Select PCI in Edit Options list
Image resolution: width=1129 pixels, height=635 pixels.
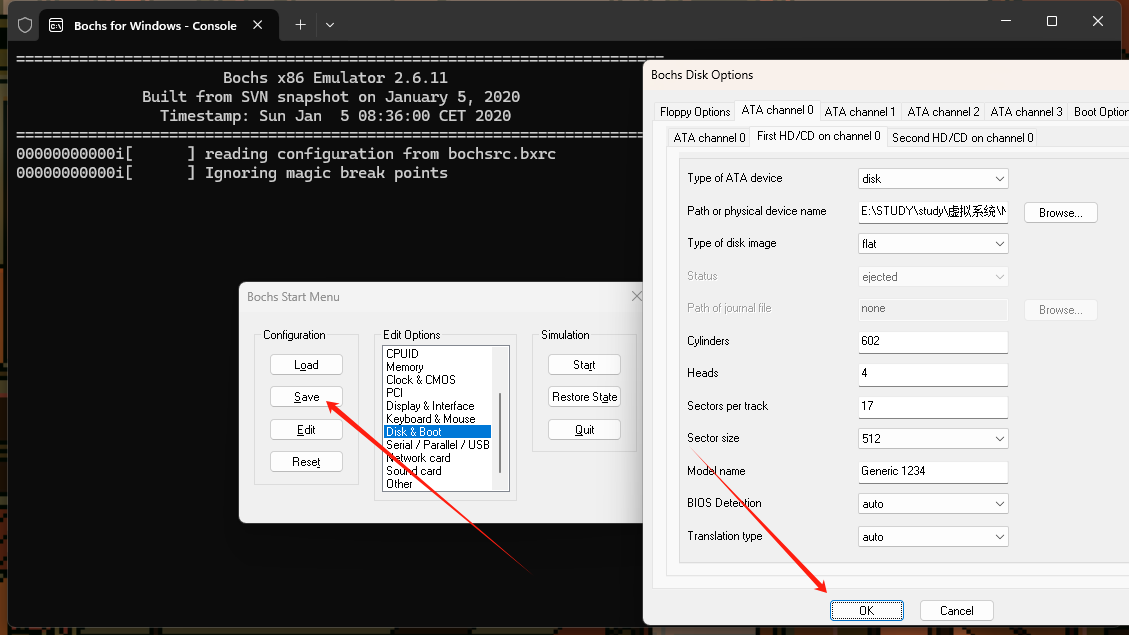point(395,392)
